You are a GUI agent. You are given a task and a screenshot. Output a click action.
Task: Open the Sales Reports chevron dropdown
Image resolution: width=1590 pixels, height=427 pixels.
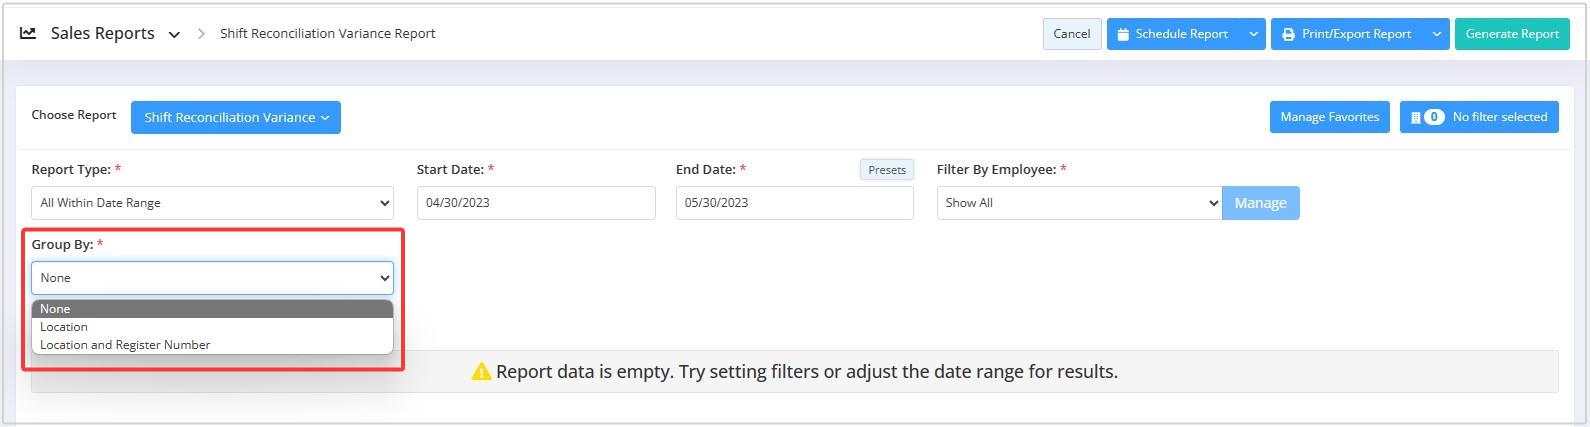[174, 34]
